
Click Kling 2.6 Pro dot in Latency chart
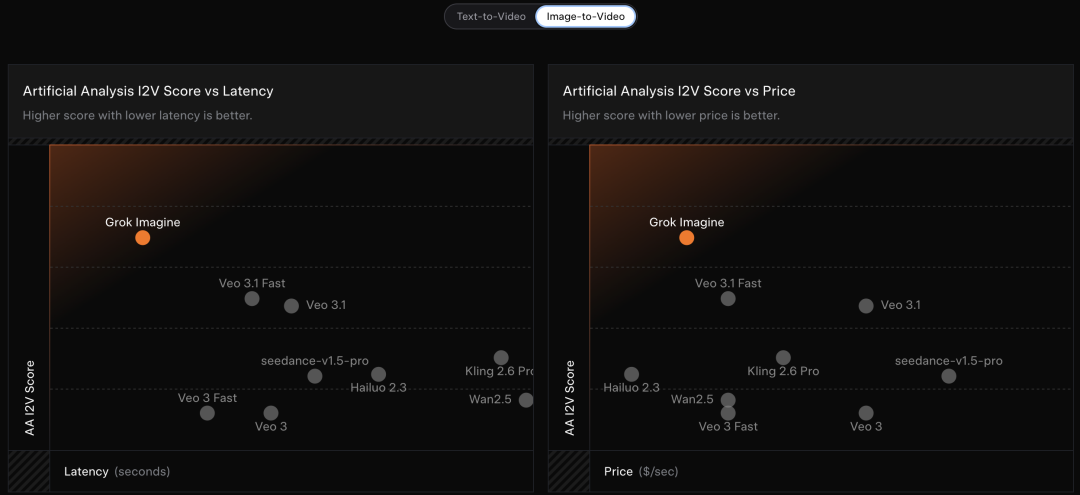[501, 358]
